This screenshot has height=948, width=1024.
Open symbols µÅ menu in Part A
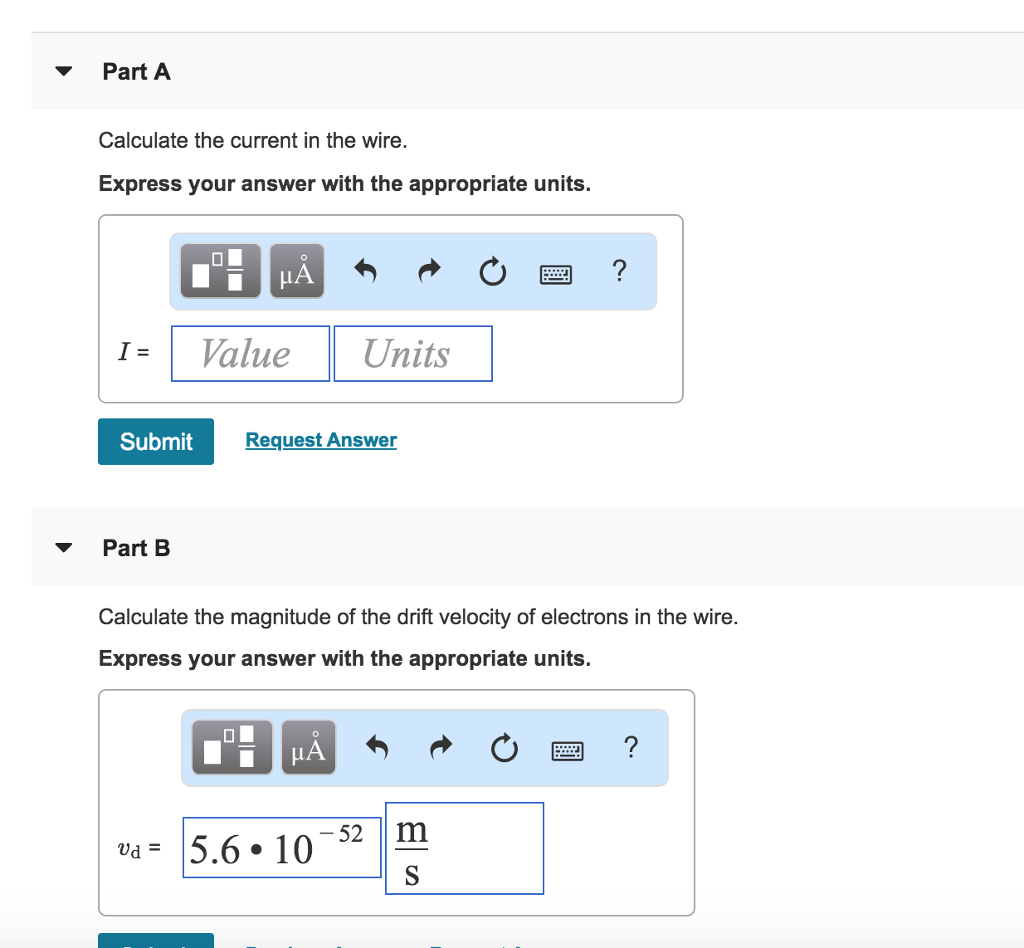tap(296, 271)
